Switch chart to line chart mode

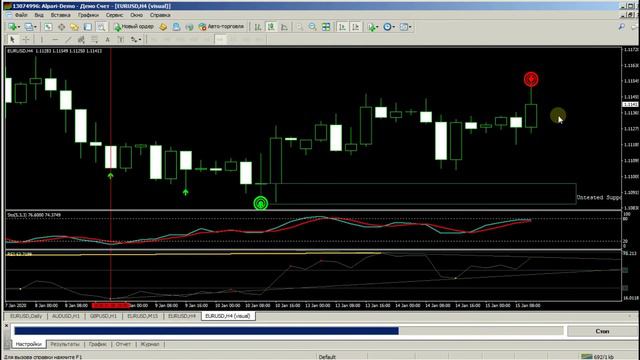click(x=284, y=27)
